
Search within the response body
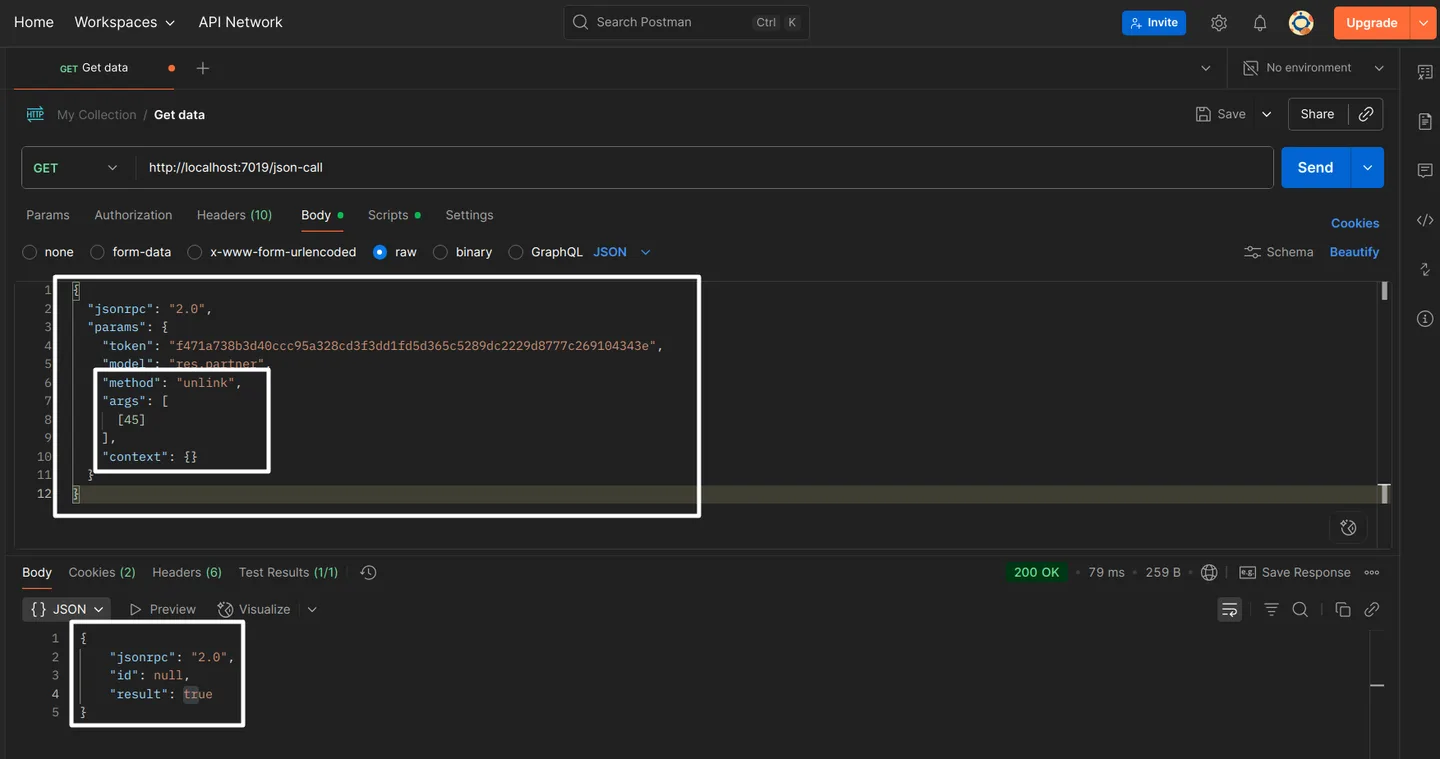coord(1300,609)
